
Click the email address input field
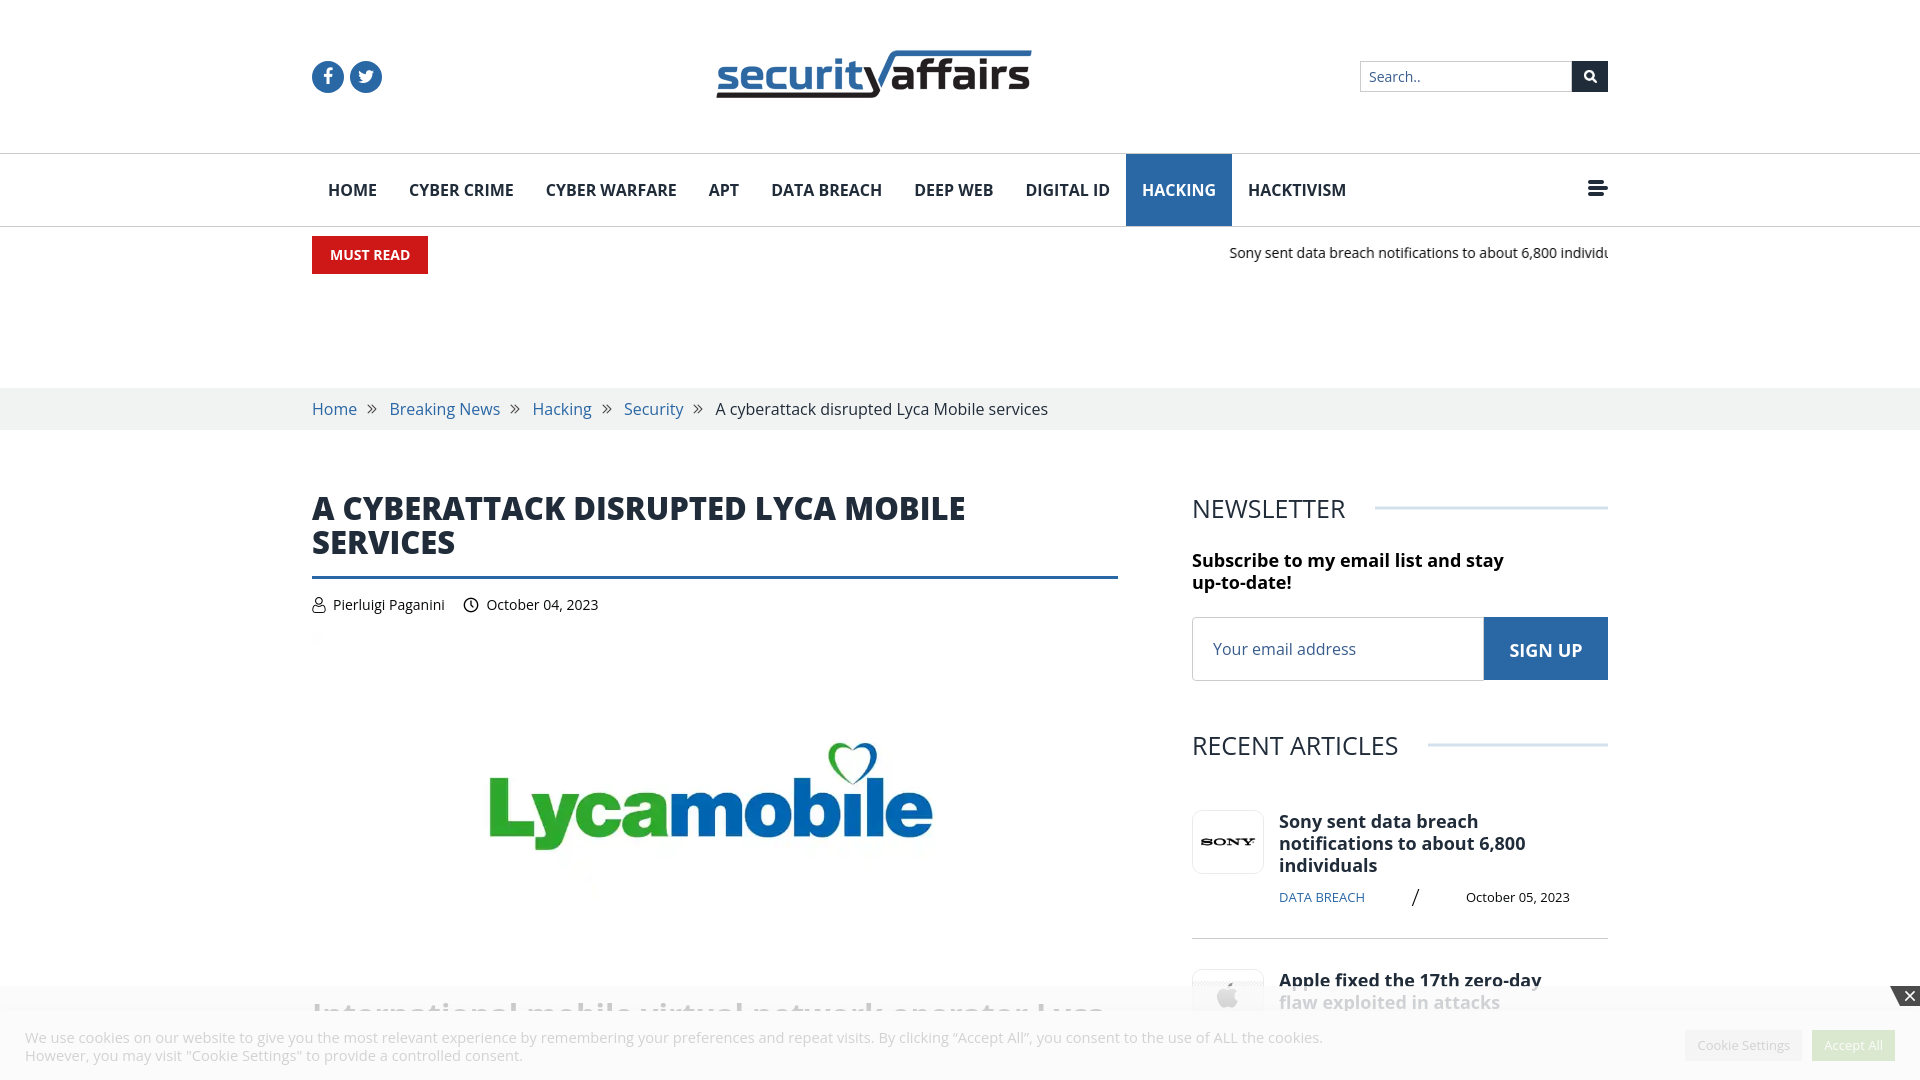pos(1337,647)
